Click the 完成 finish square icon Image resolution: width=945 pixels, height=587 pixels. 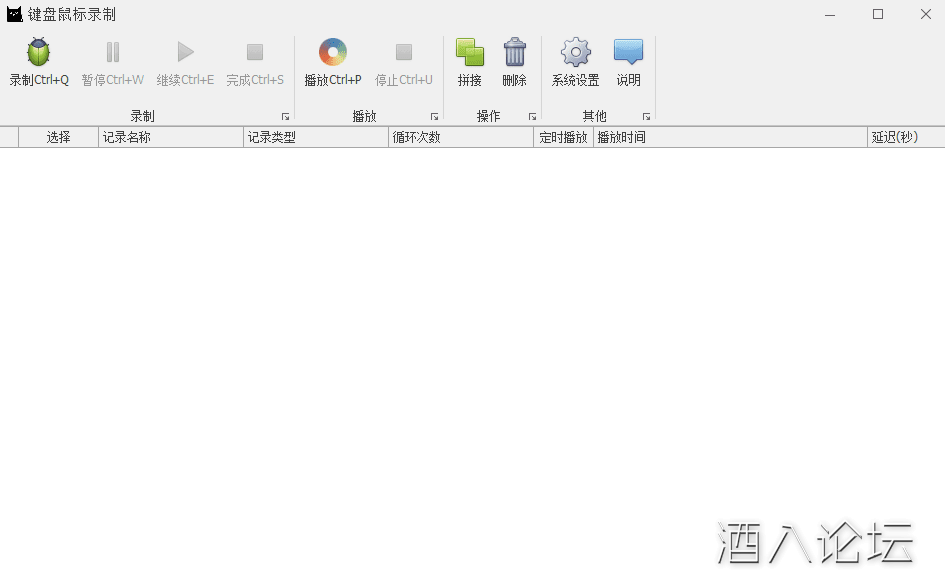(x=255, y=53)
